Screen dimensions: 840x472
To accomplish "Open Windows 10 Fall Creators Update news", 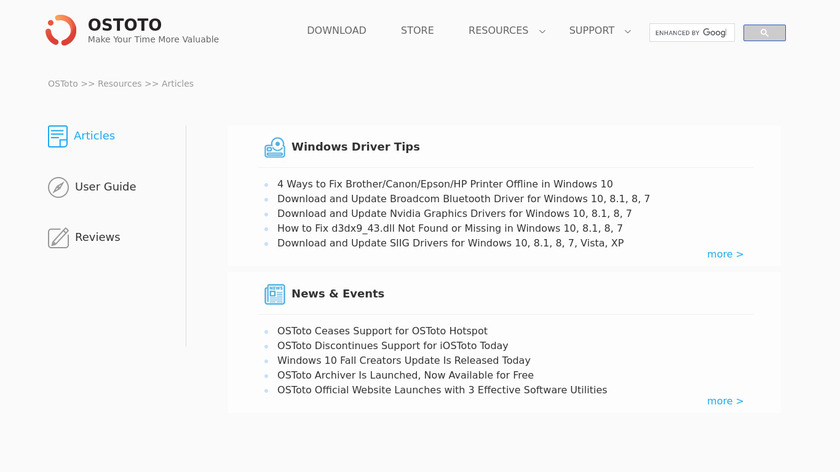I will [403, 361].
